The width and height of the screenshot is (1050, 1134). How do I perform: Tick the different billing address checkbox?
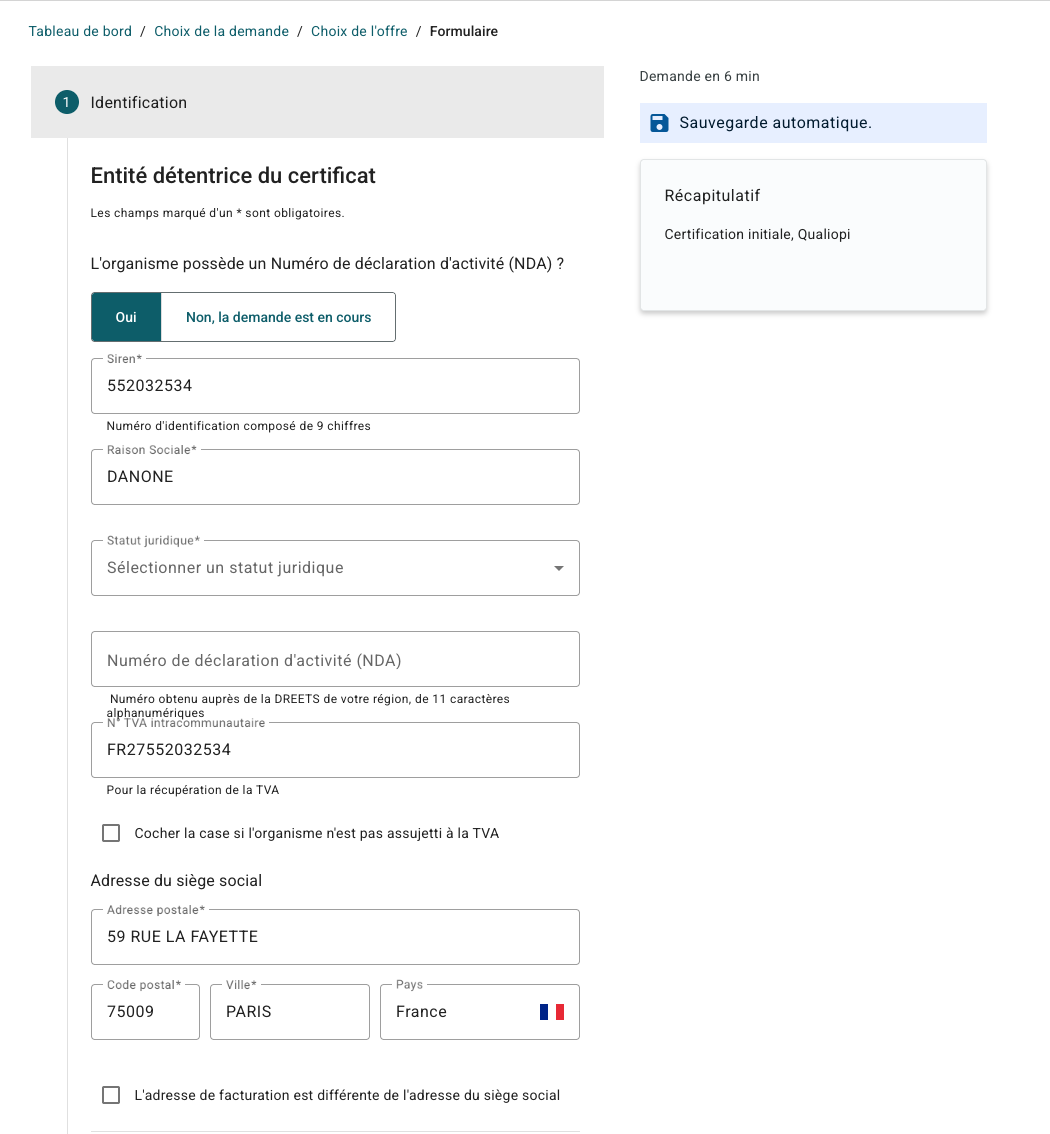(111, 1095)
